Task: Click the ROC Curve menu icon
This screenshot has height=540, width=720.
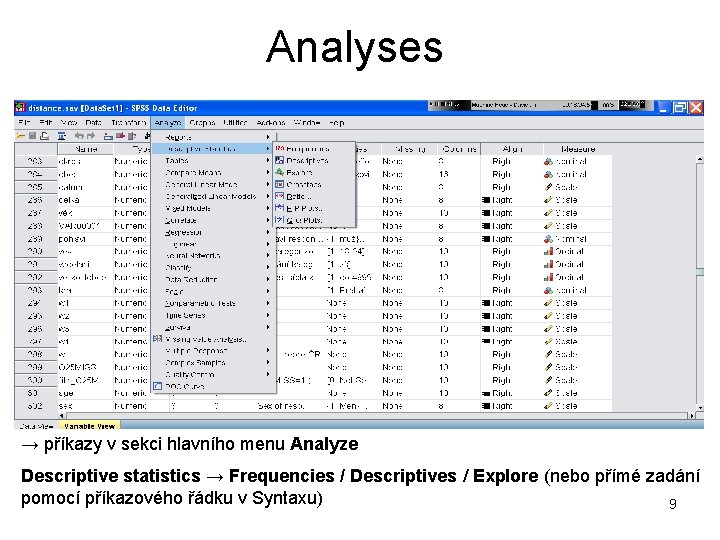Action: [158, 386]
